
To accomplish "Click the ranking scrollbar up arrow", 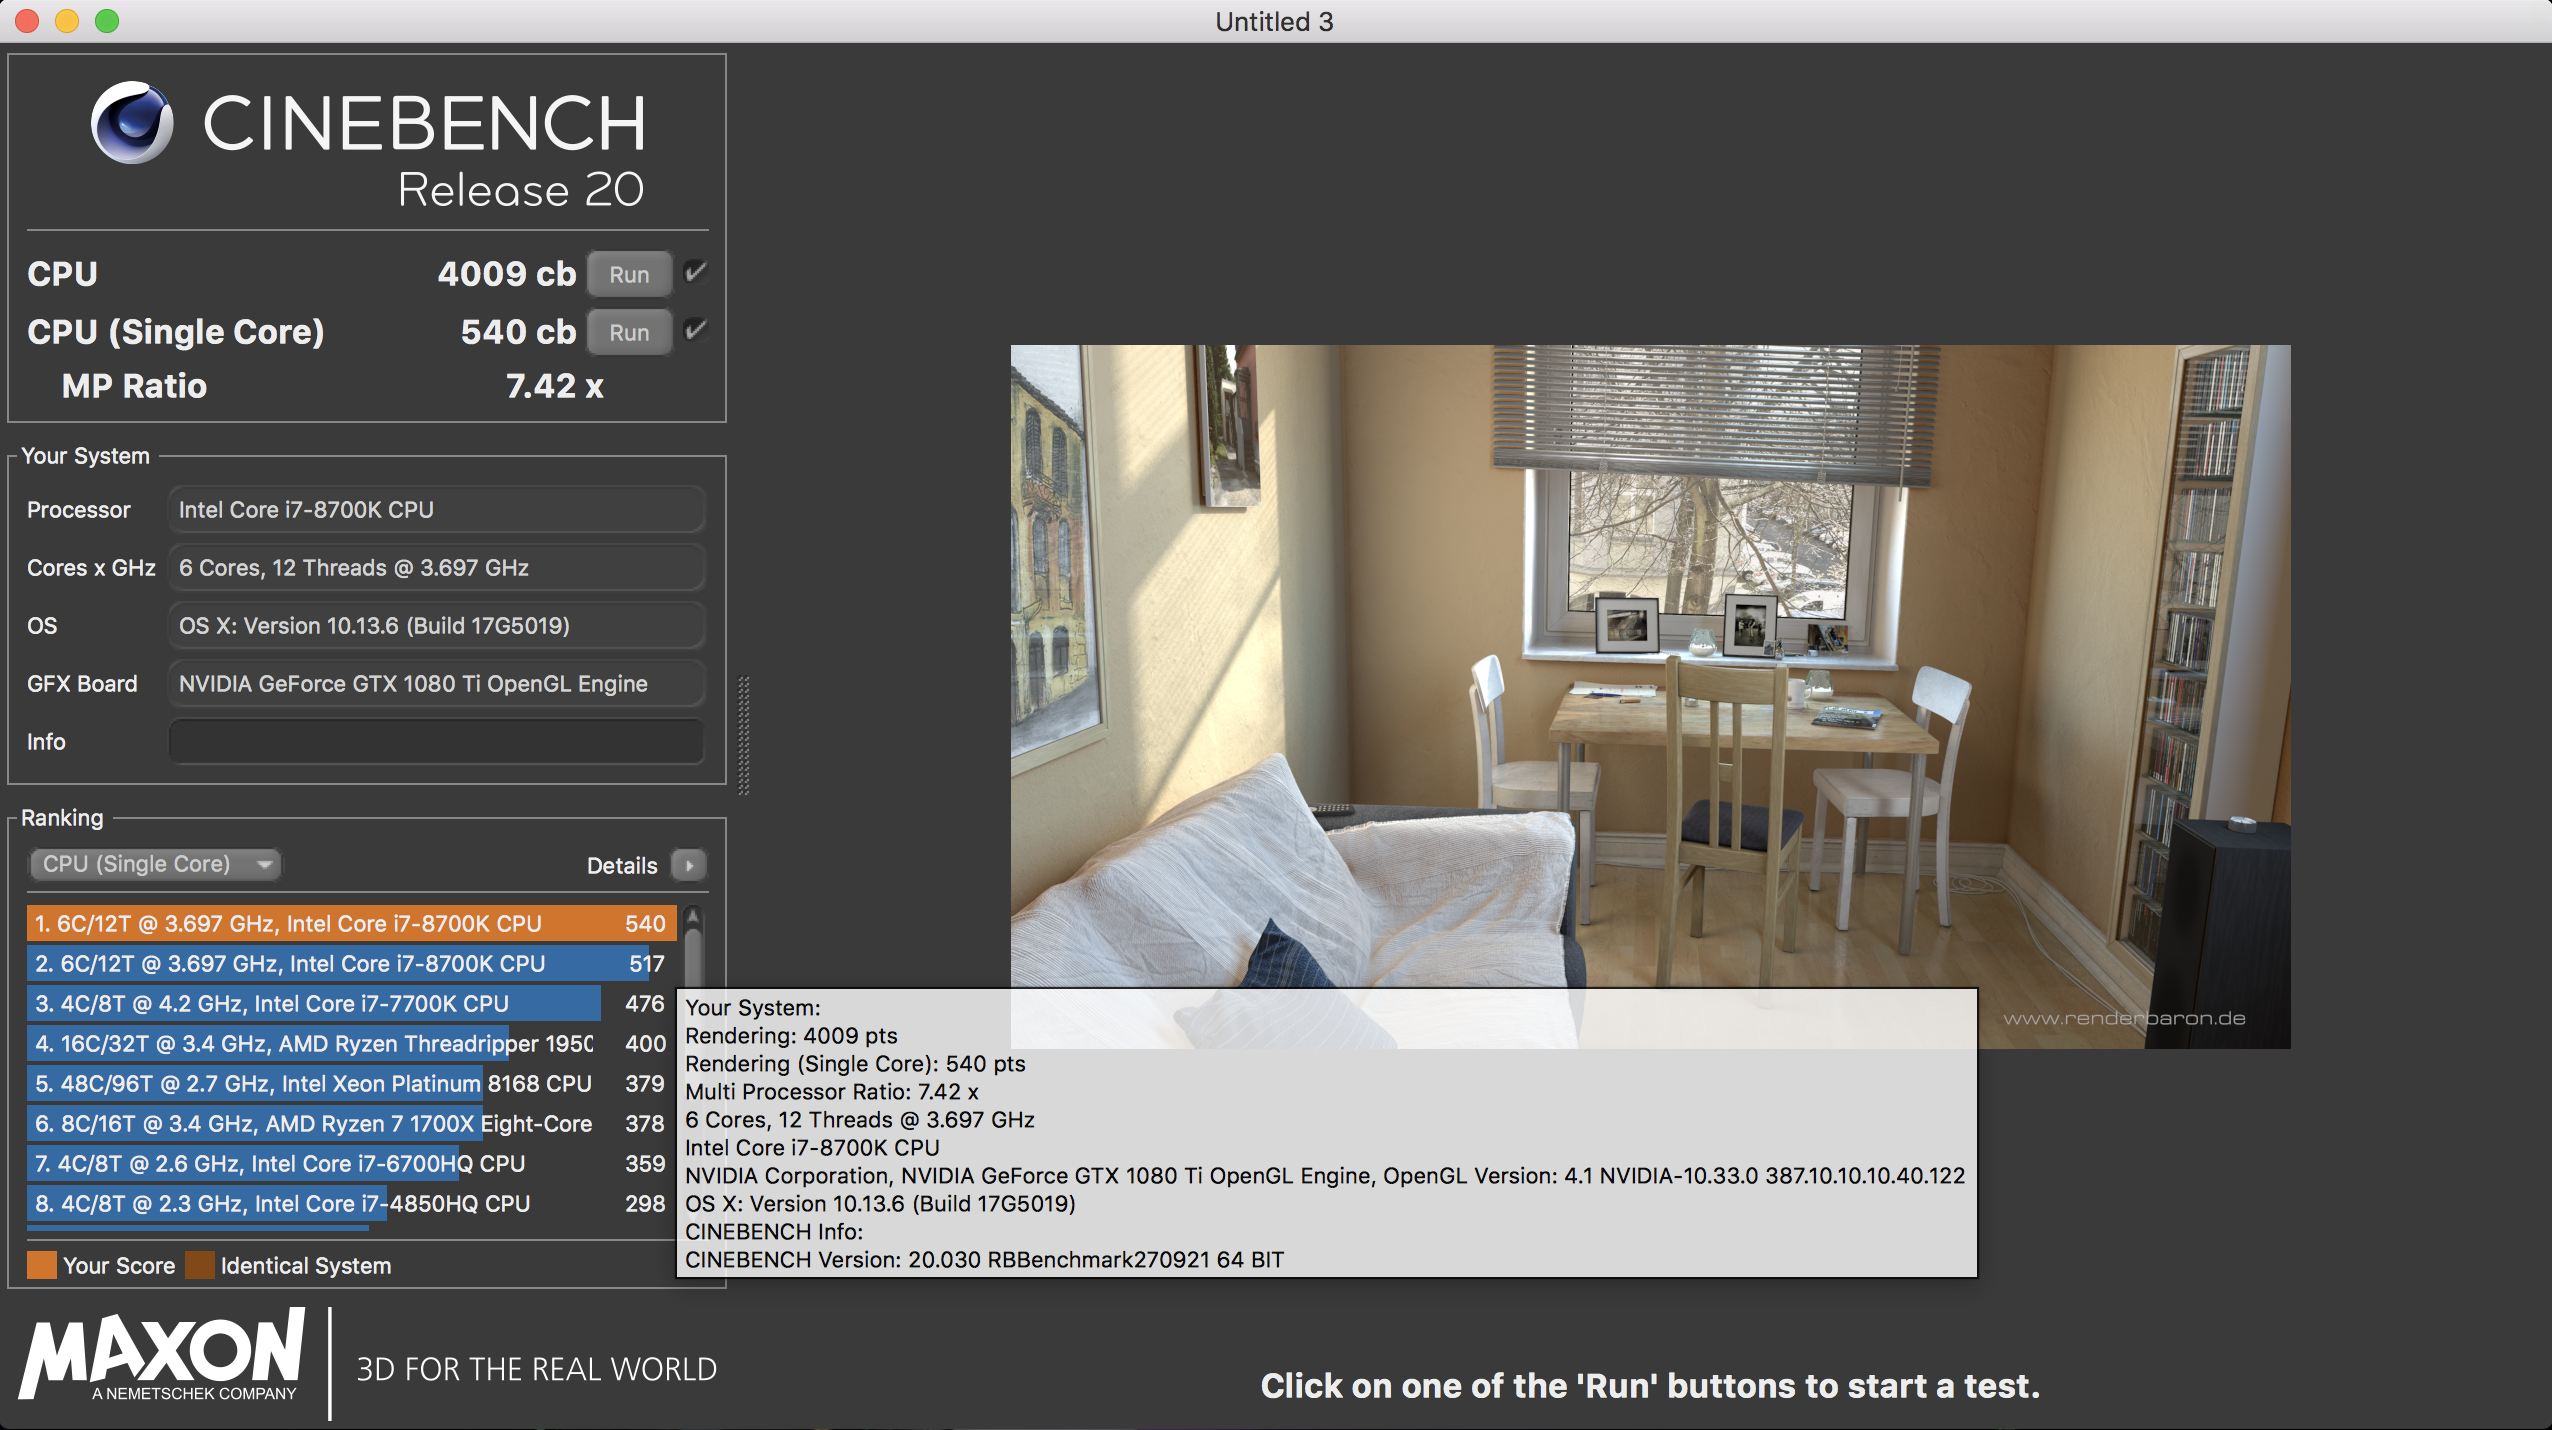I will pyautogui.click(x=693, y=916).
